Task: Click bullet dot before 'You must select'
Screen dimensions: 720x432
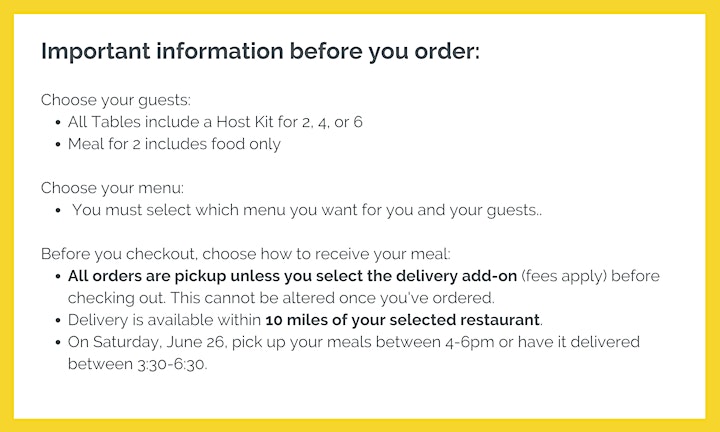Action: [58, 211]
